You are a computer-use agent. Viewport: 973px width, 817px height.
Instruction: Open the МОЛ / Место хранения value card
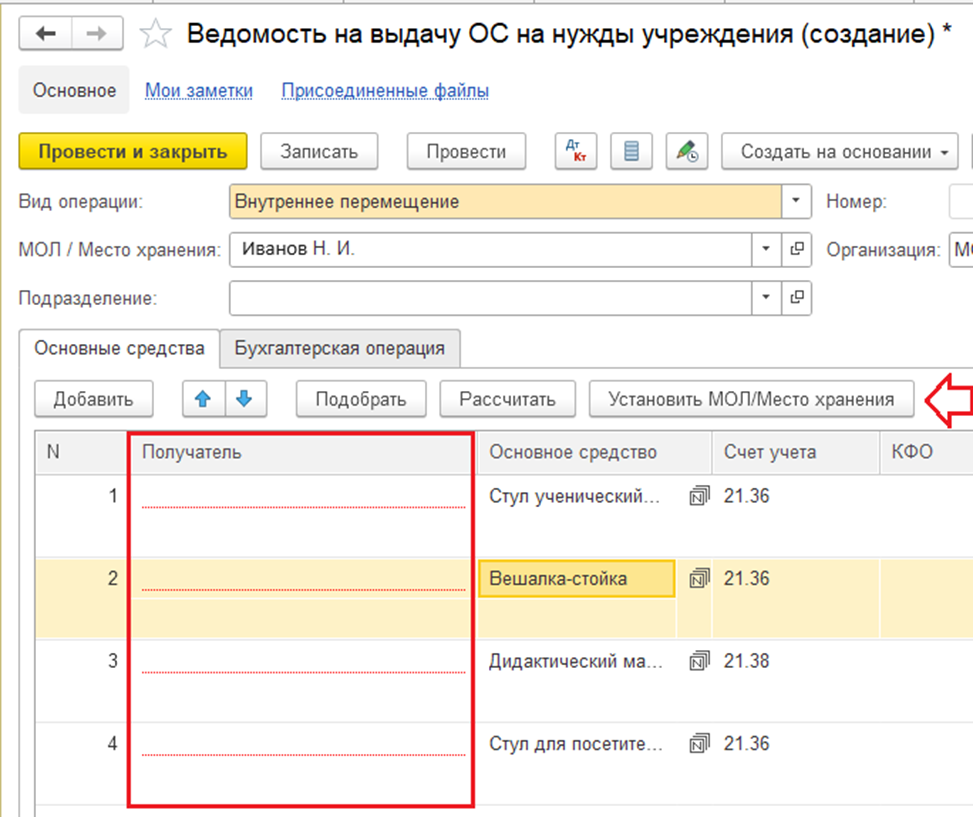pyautogui.click(x=797, y=249)
